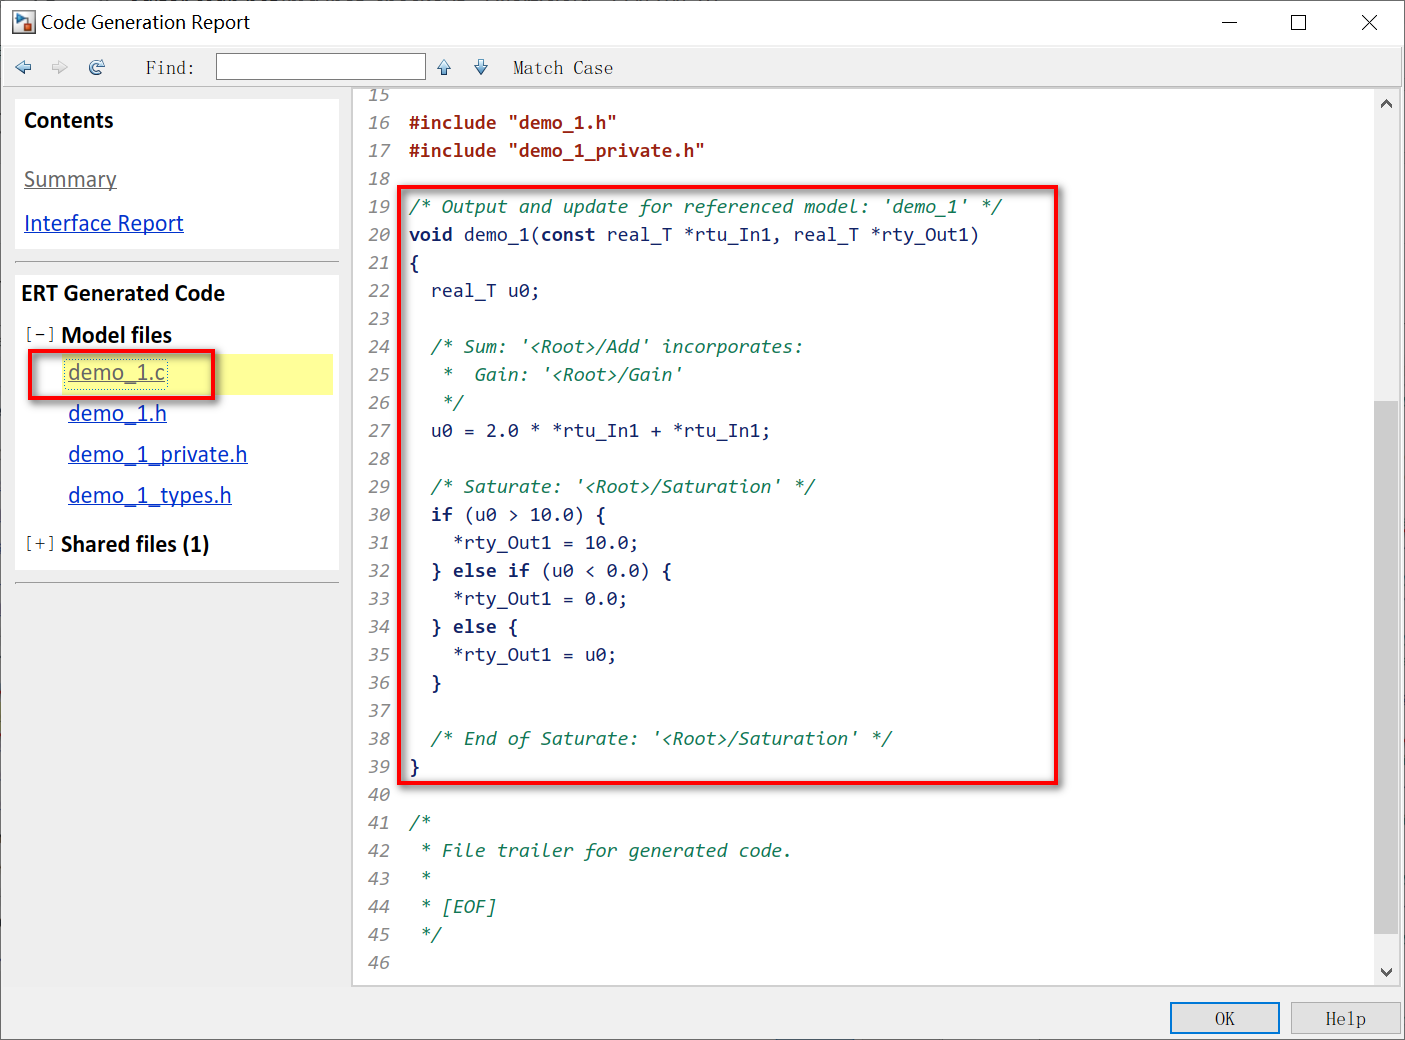Image resolution: width=1405 pixels, height=1040 pixels.
Task: Expand the Shared files (1) section
Action: point(40,544)
